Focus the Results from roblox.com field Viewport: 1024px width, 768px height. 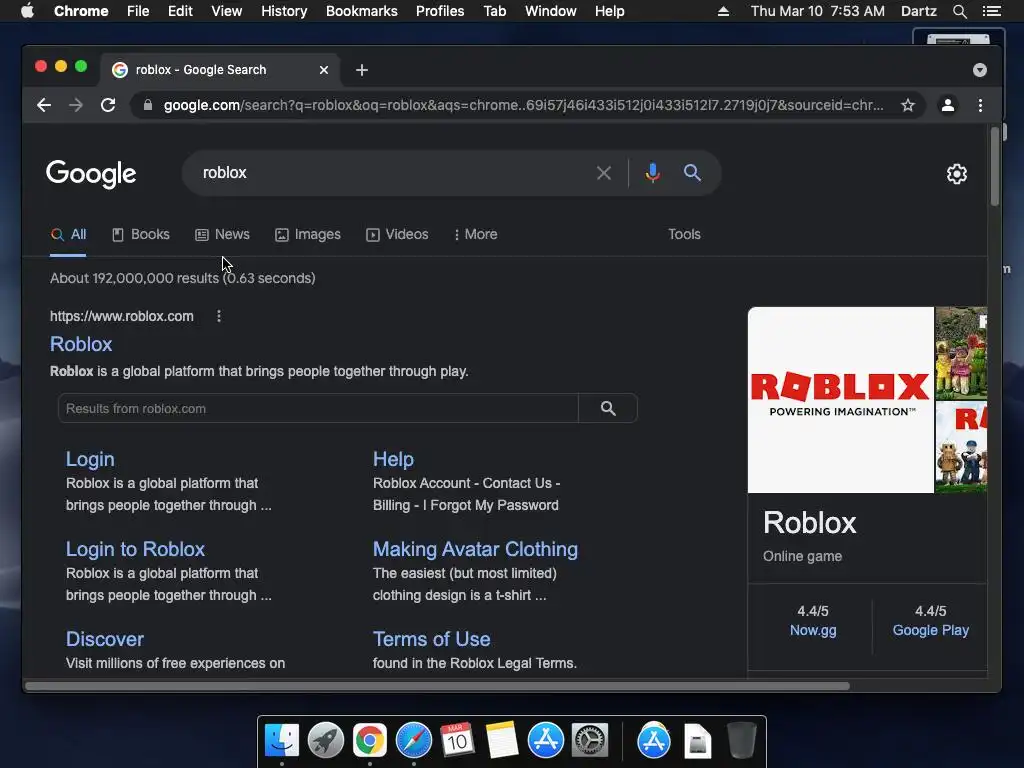[318, 408]
